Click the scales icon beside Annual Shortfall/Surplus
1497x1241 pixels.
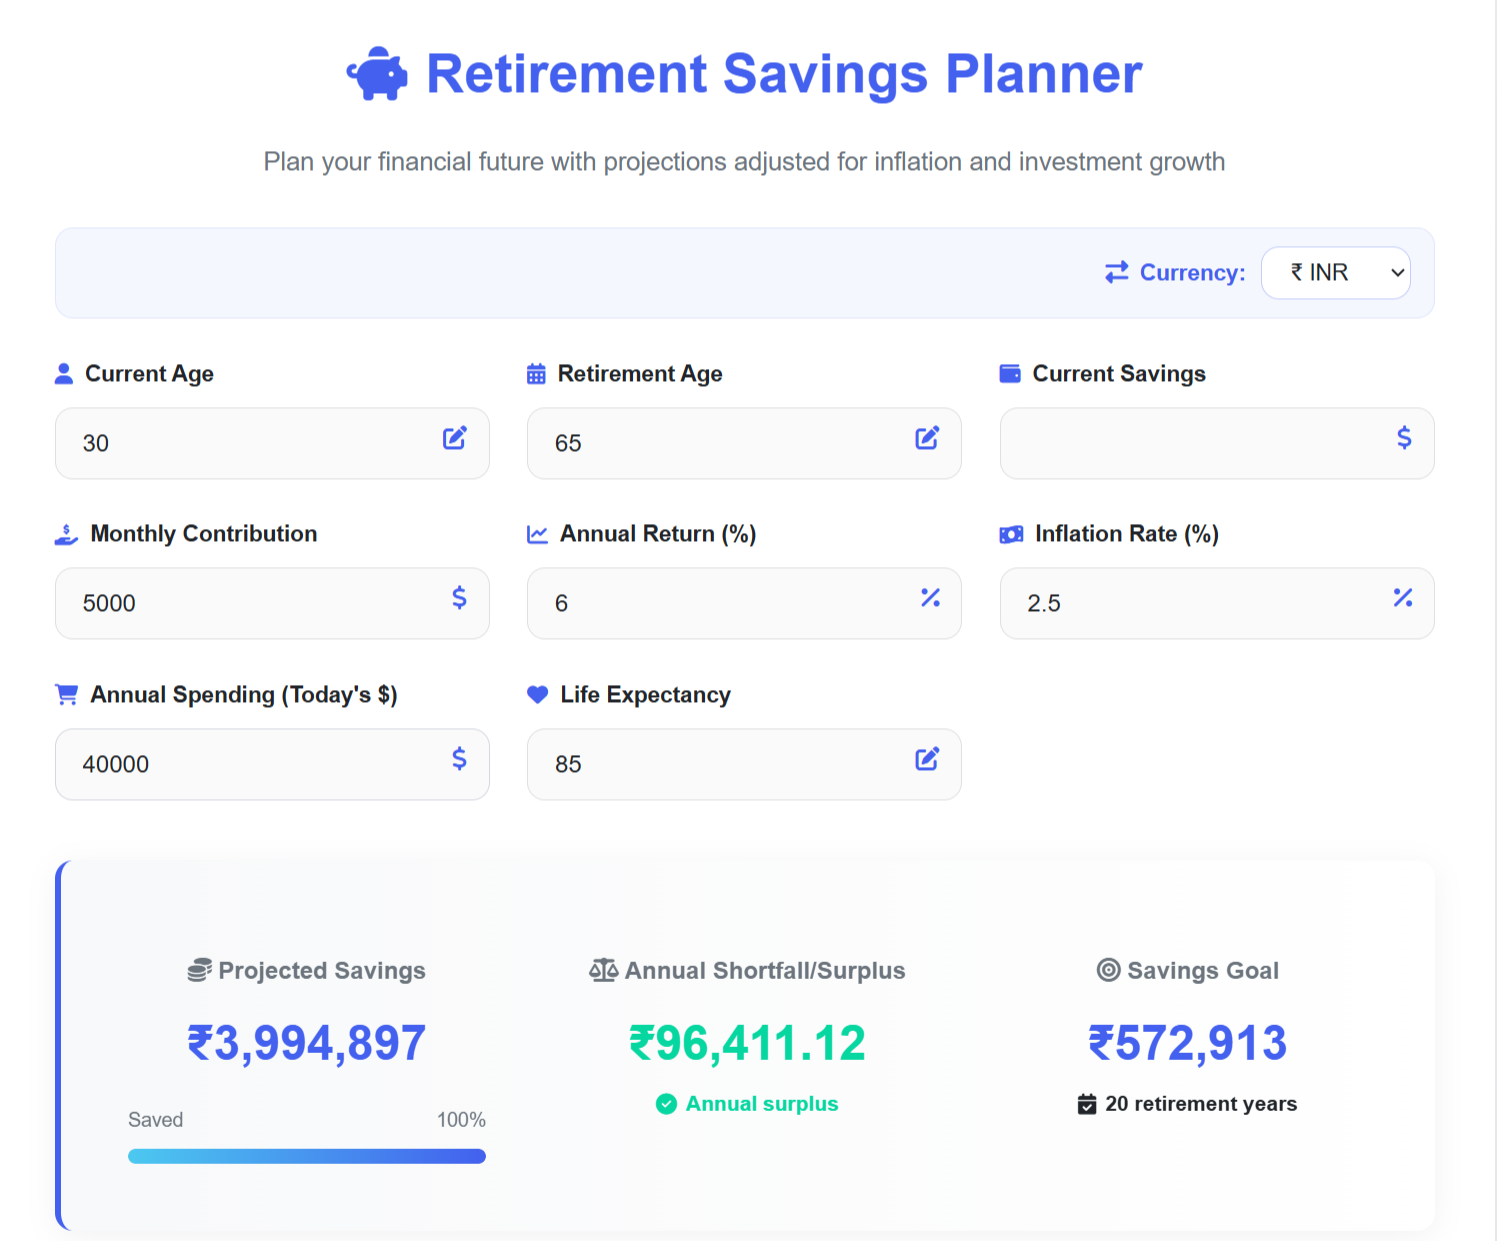(603, 970)
